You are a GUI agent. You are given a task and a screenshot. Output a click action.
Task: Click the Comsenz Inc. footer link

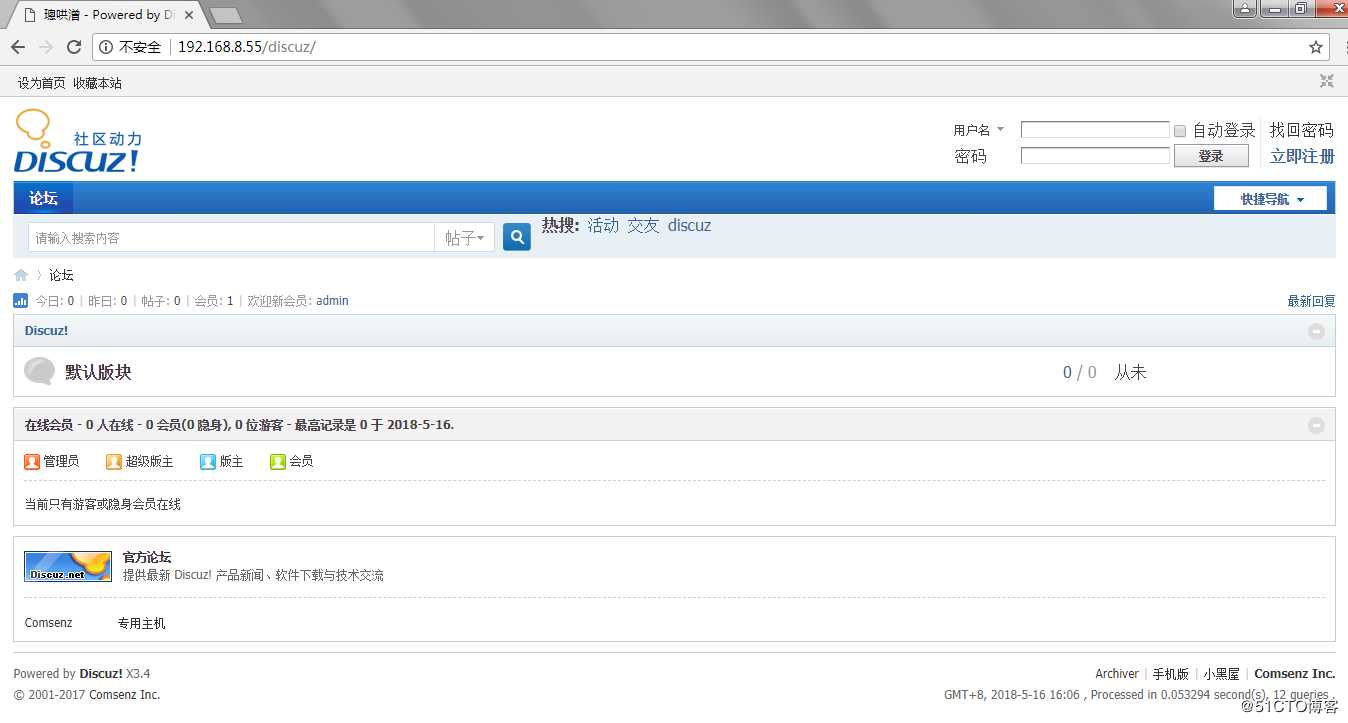(1295, 674)
